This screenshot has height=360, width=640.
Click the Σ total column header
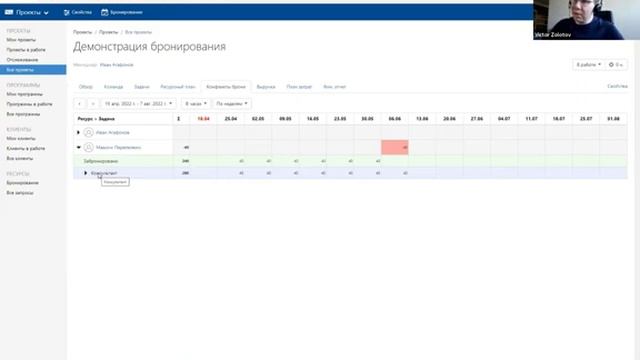tap(178, 119)
